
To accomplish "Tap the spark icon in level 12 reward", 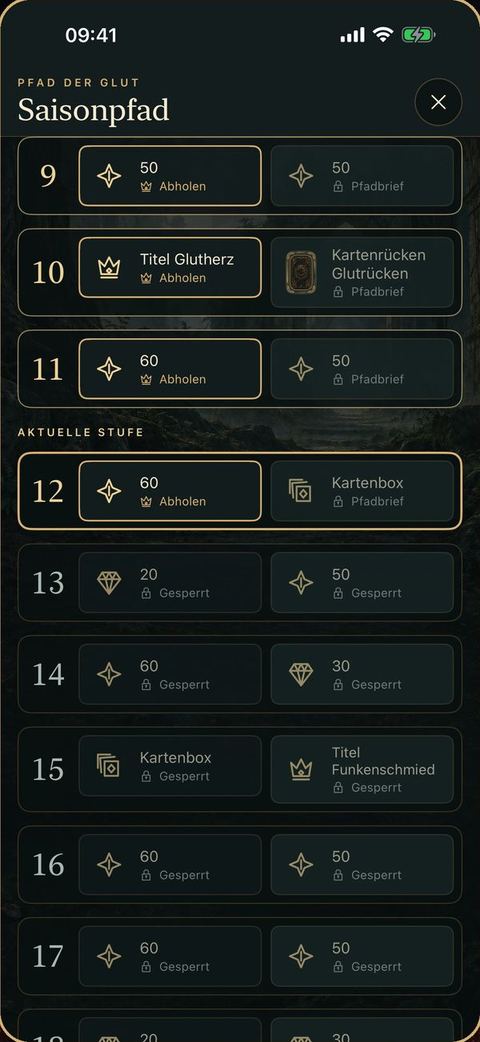I will [x=109, y=491].
